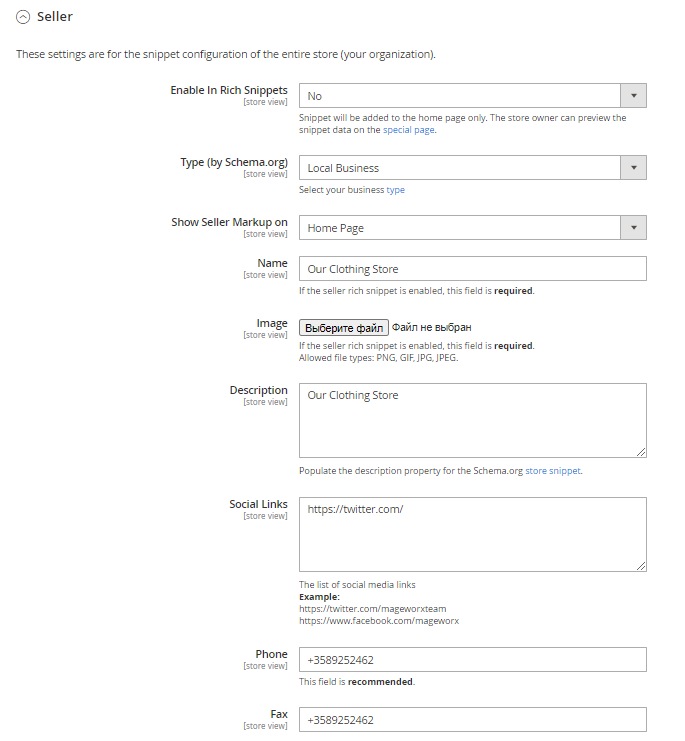Follow the business type link

(396, 190)
